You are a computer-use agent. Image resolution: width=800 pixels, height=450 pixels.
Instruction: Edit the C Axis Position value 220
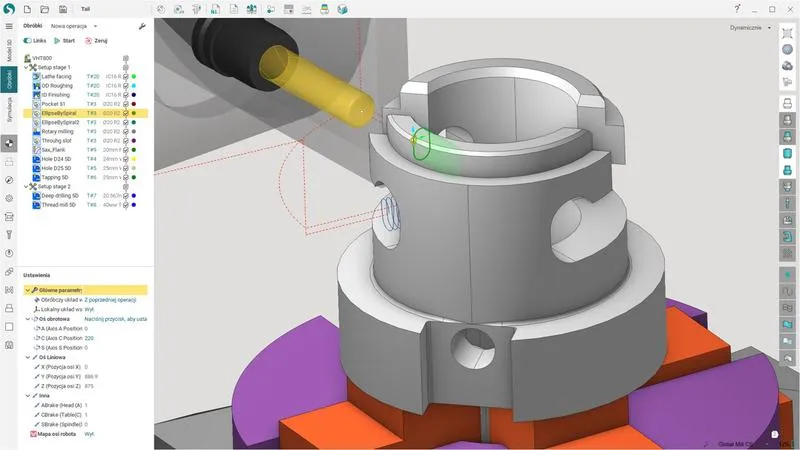tap(89, 338)
